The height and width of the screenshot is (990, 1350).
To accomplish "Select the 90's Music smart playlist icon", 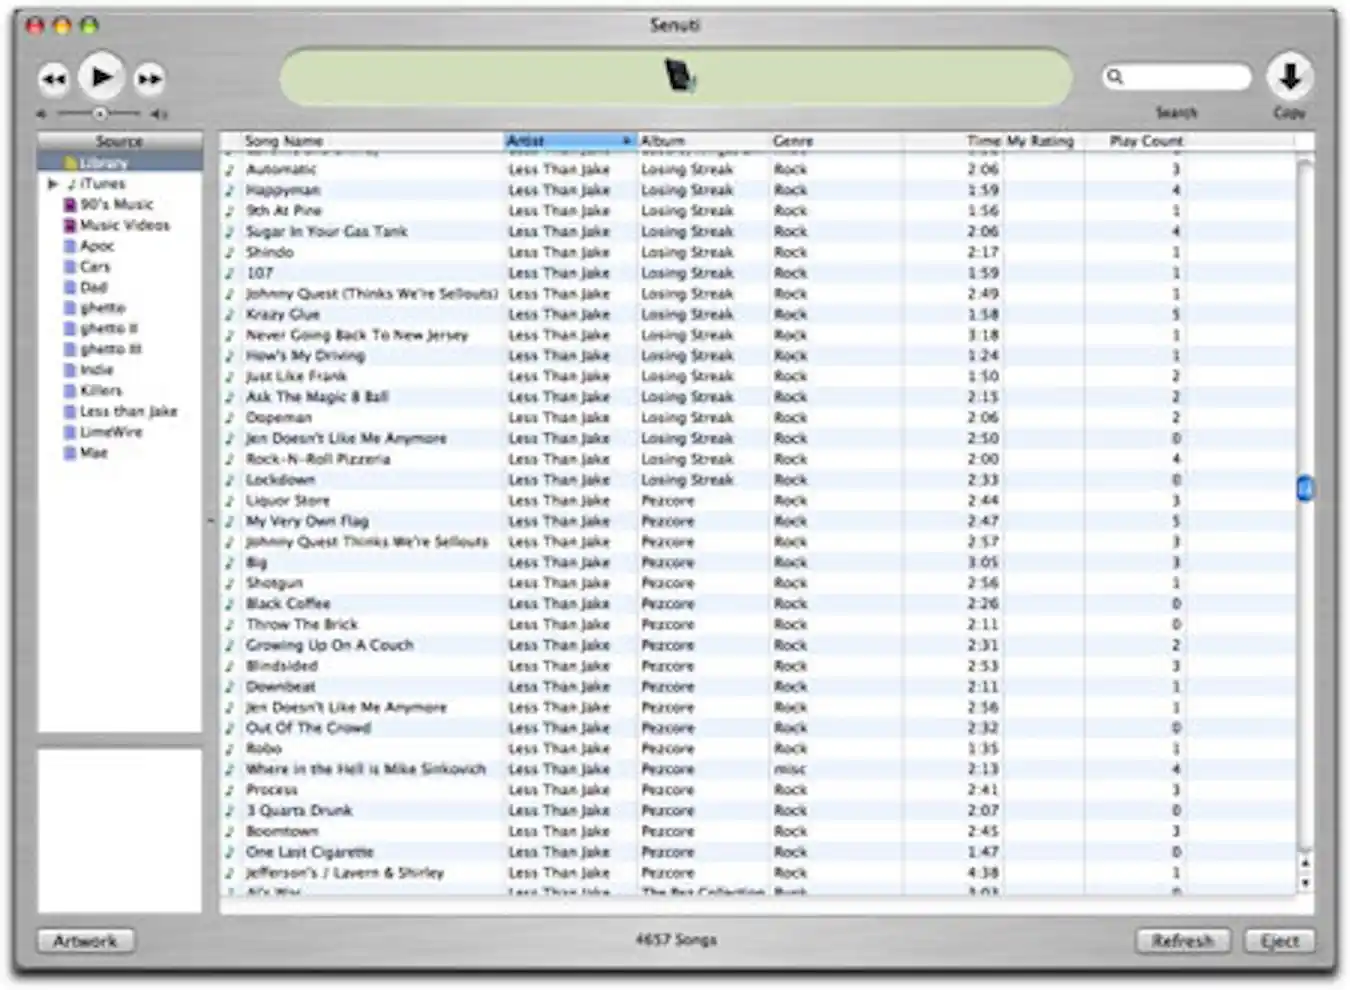I will click(x=68, y=203).
